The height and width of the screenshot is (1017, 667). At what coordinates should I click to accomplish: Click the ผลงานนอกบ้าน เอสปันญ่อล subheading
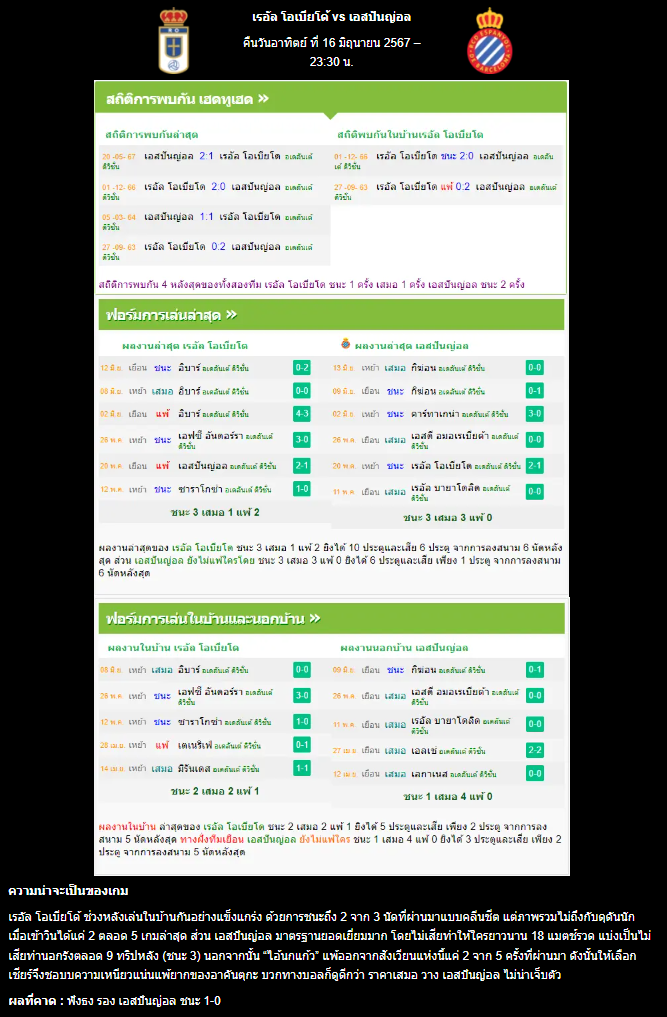point(404,647)
